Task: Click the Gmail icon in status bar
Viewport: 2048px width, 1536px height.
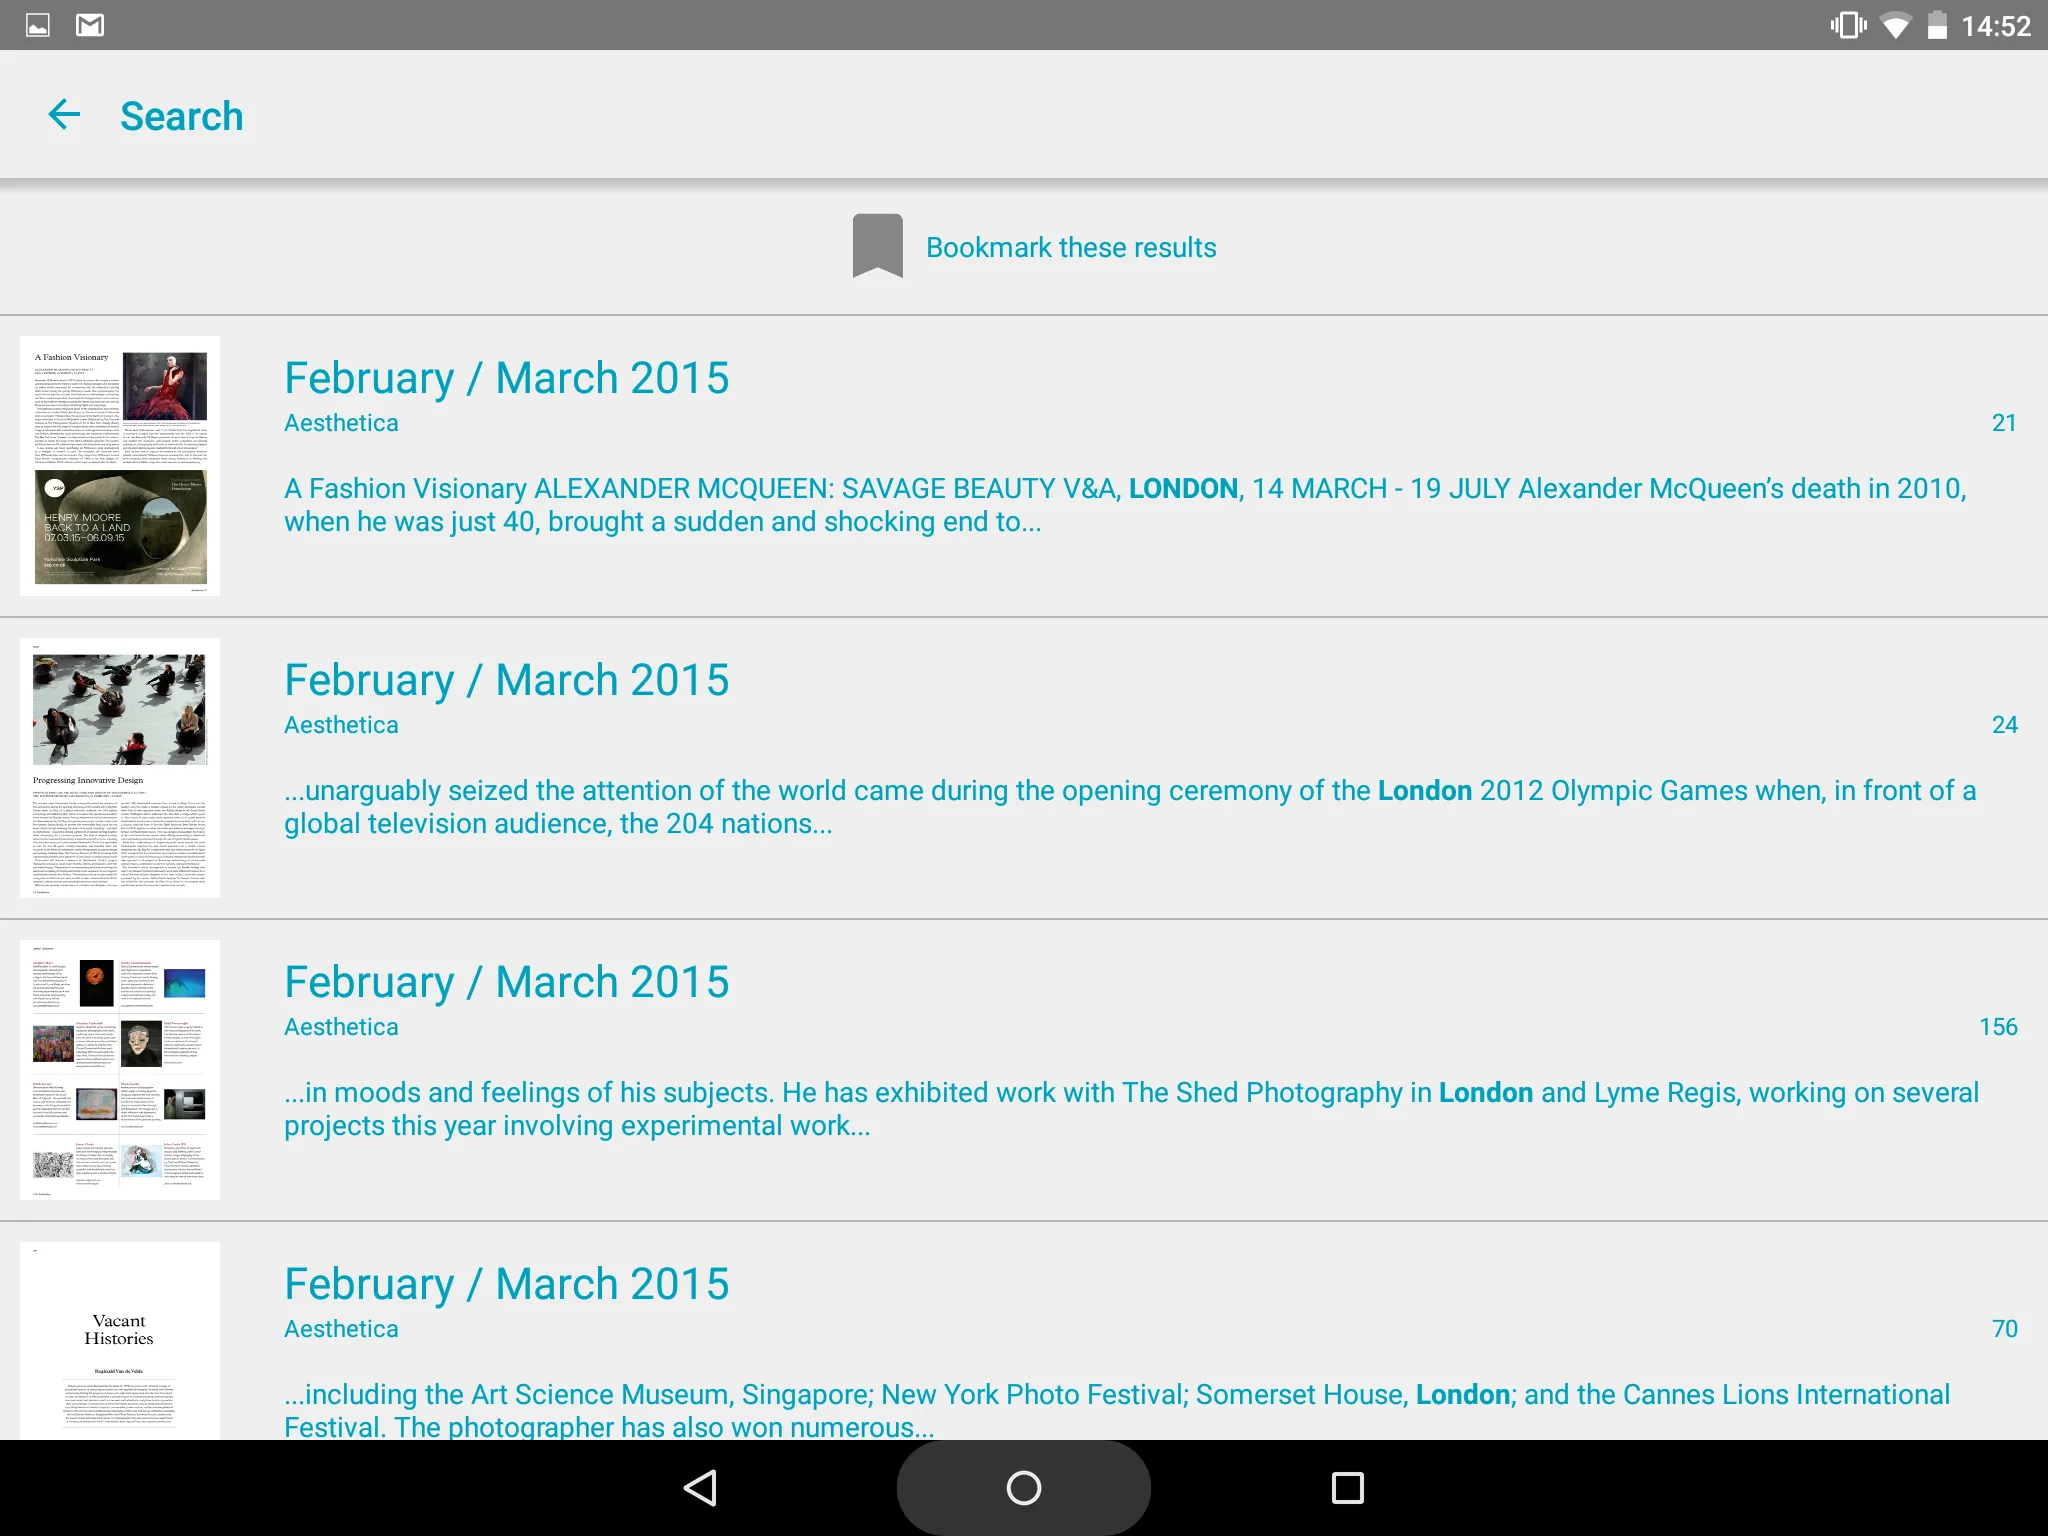Action: click(87, 24)
